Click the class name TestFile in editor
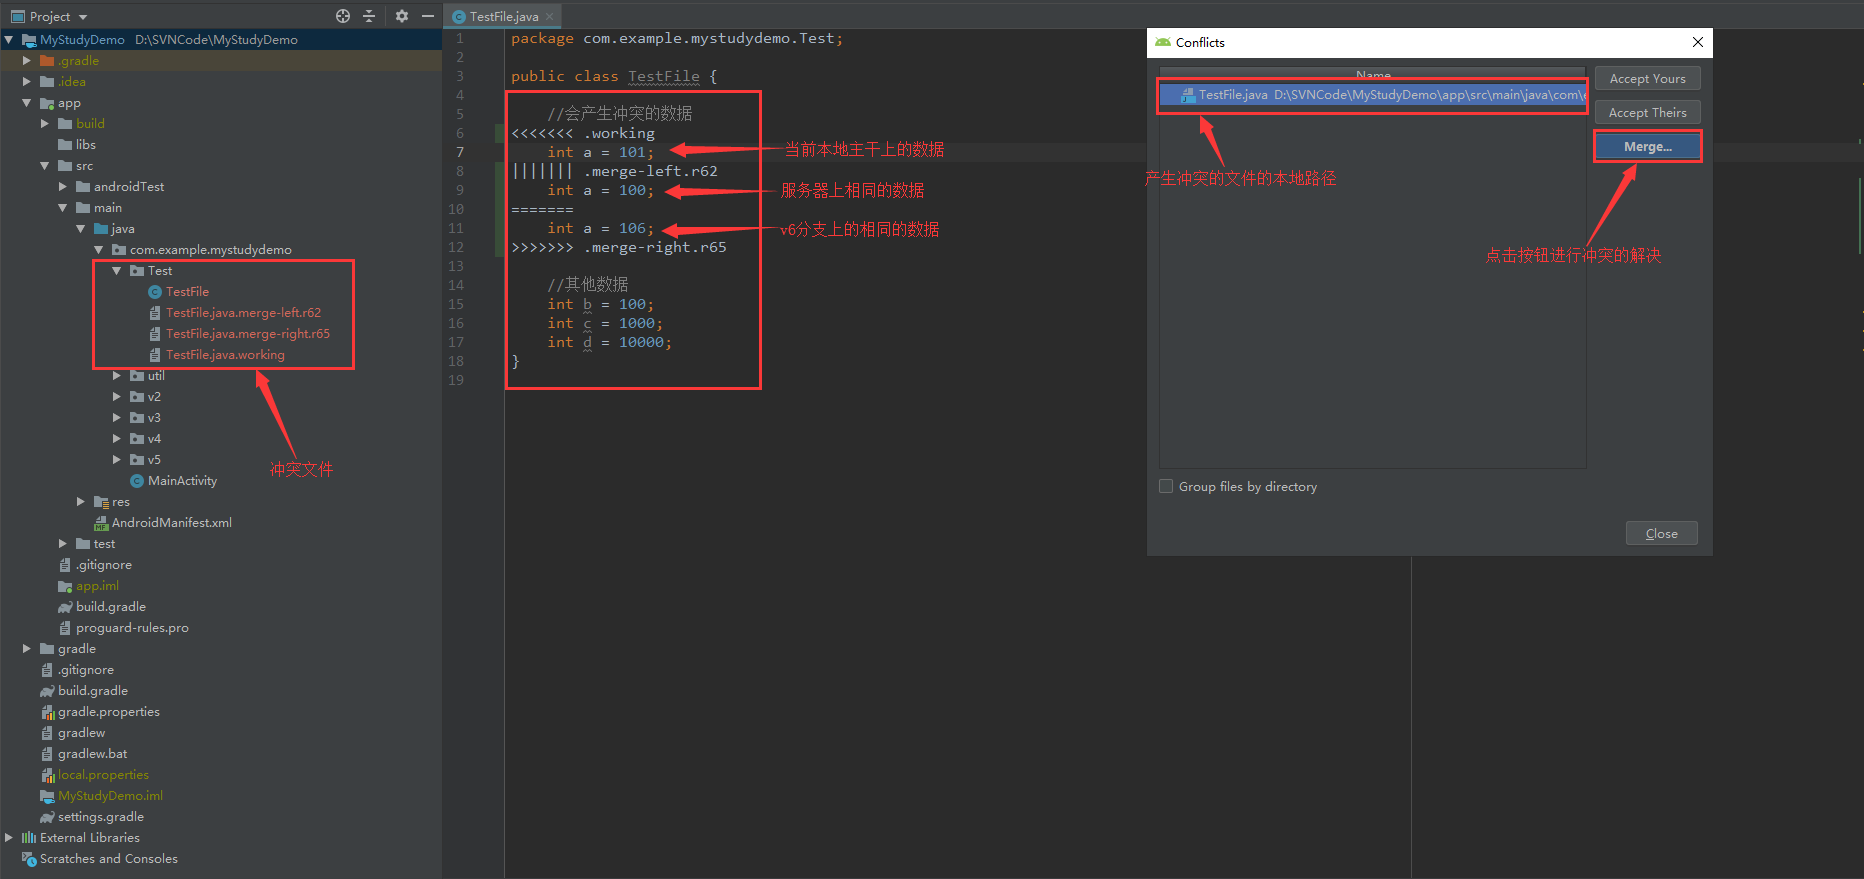 pyautogui.click(x=664, y=77)
